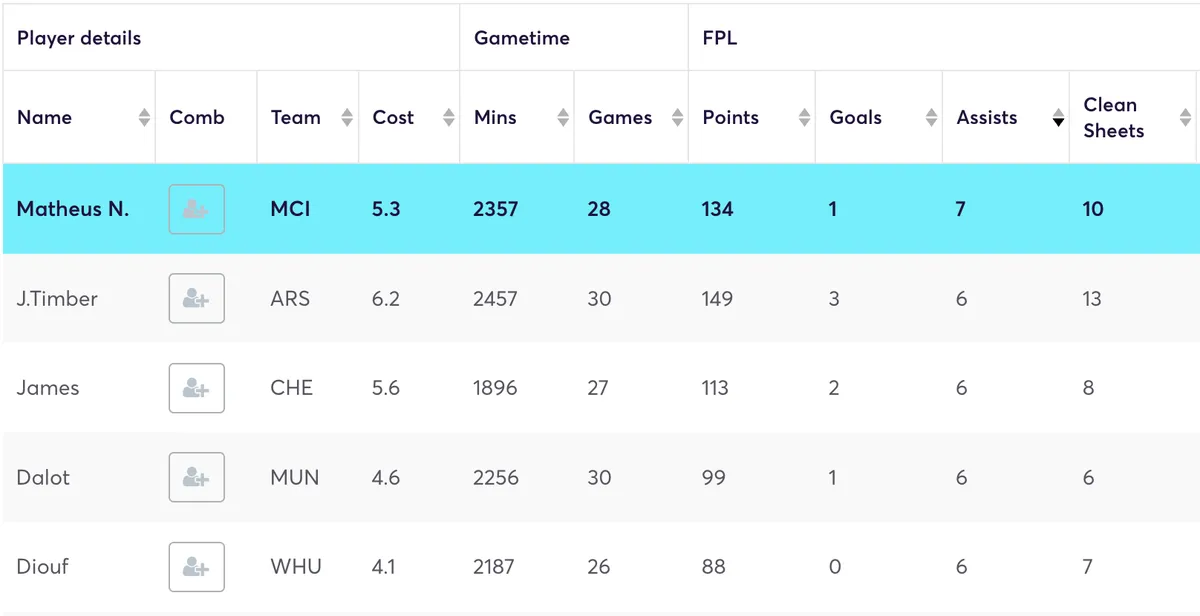Click the sort icon beside the Points header
1200x616 pixels.
[x=805, y=117]
